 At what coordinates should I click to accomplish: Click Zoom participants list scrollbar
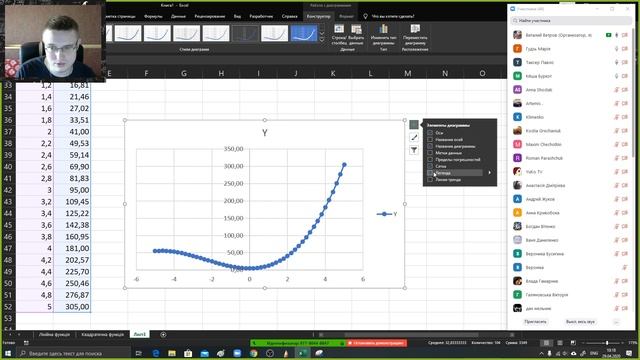pyautogui.click(x=633, y=92)
